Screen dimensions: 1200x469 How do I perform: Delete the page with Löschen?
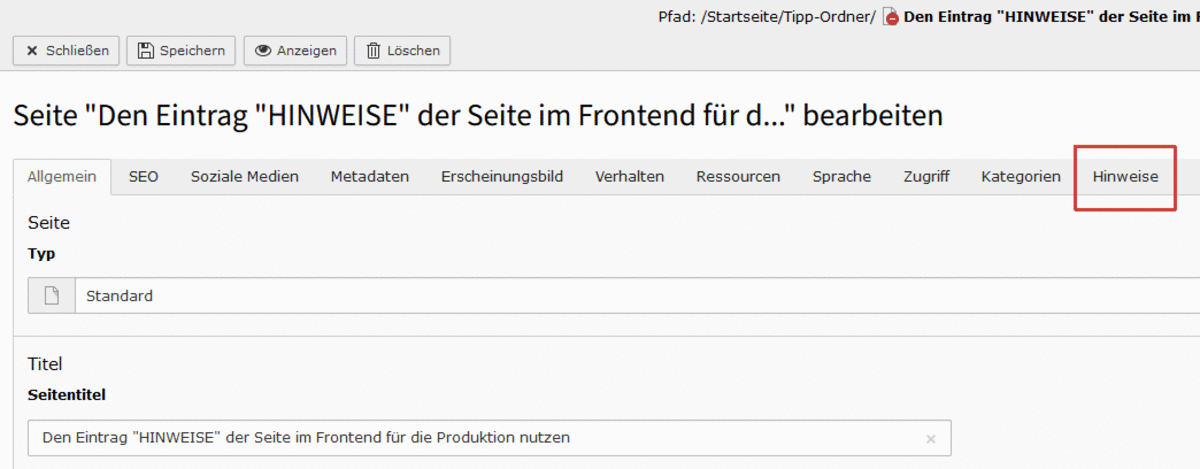click(x=403, y=50)
